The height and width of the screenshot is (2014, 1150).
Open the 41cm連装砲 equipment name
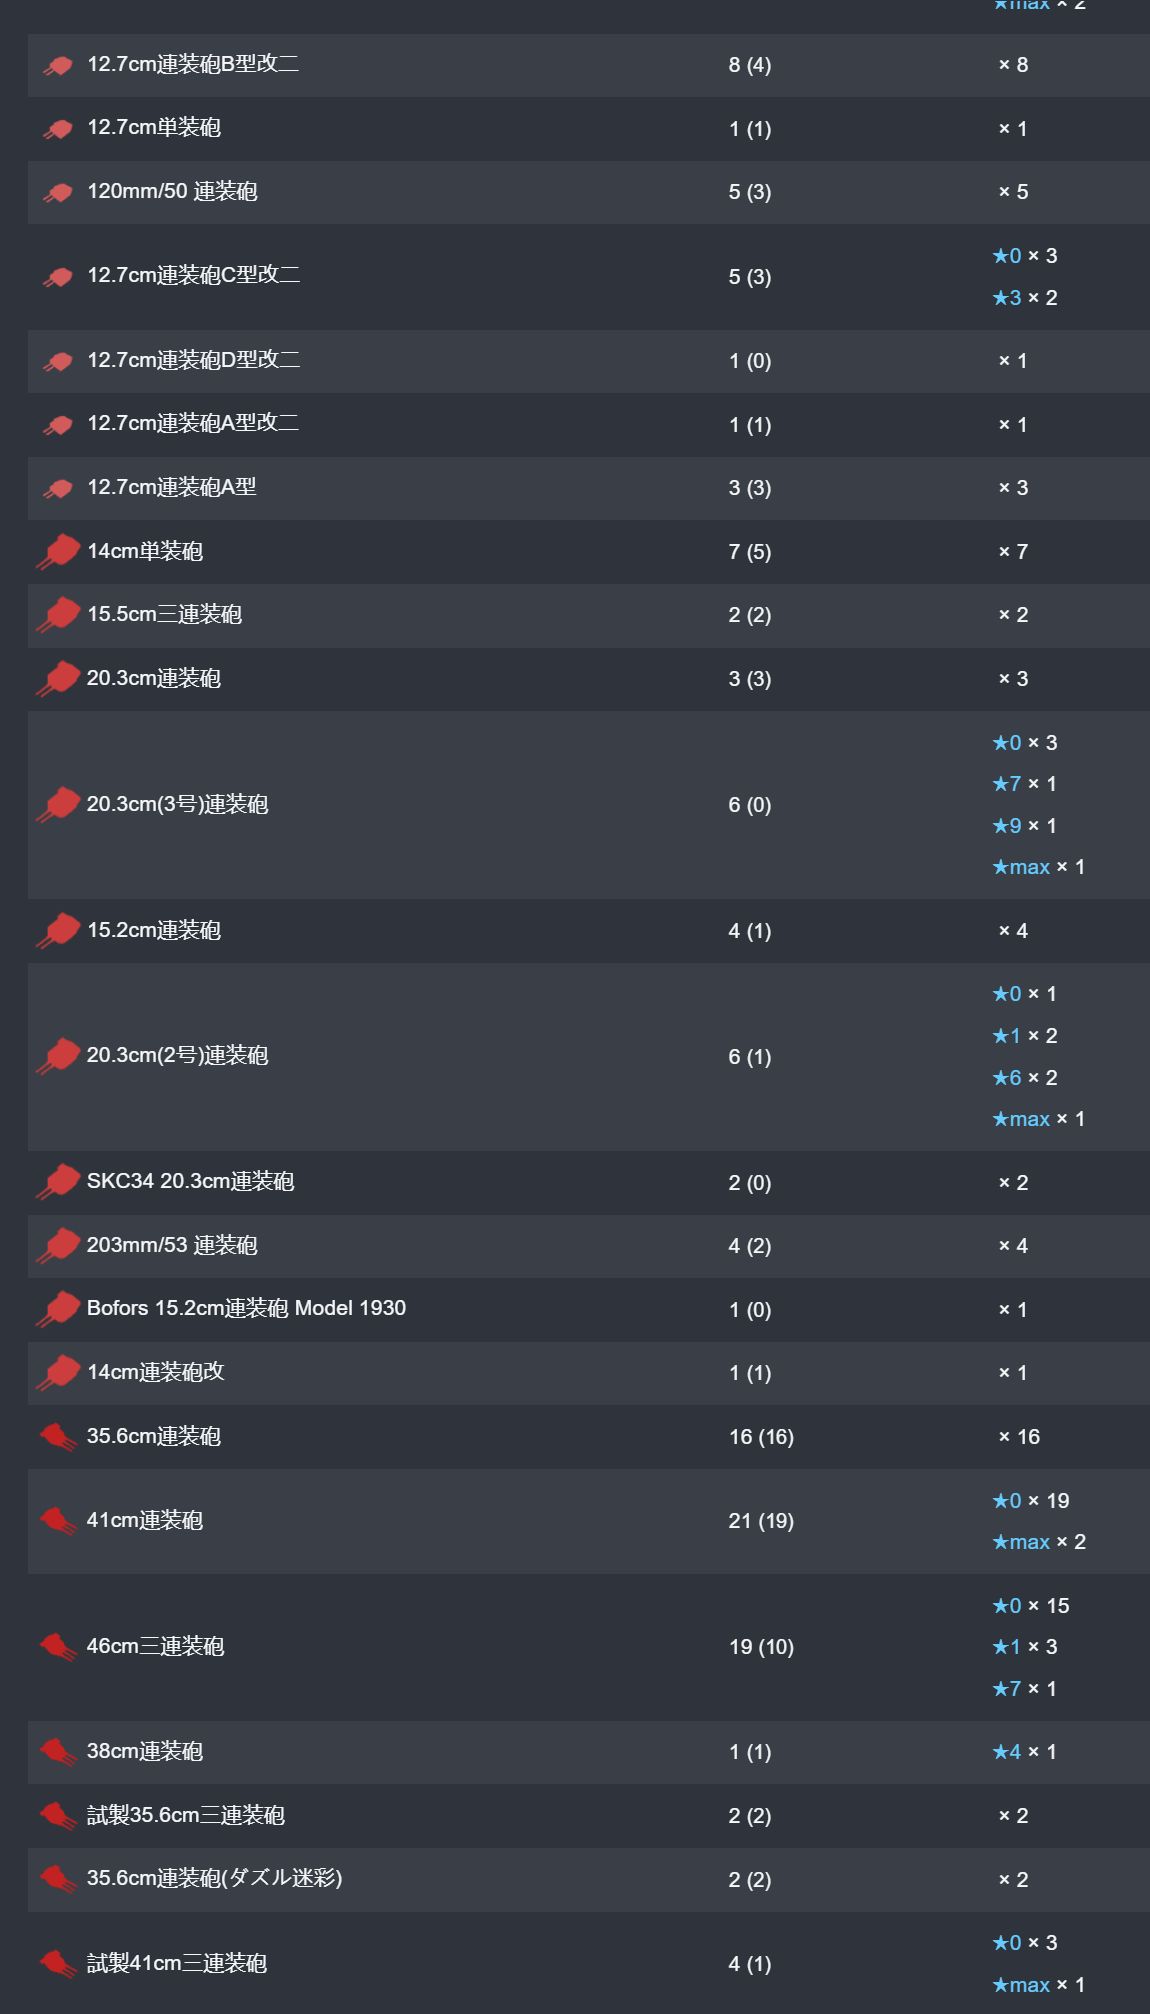click(x=145, y=1520)
